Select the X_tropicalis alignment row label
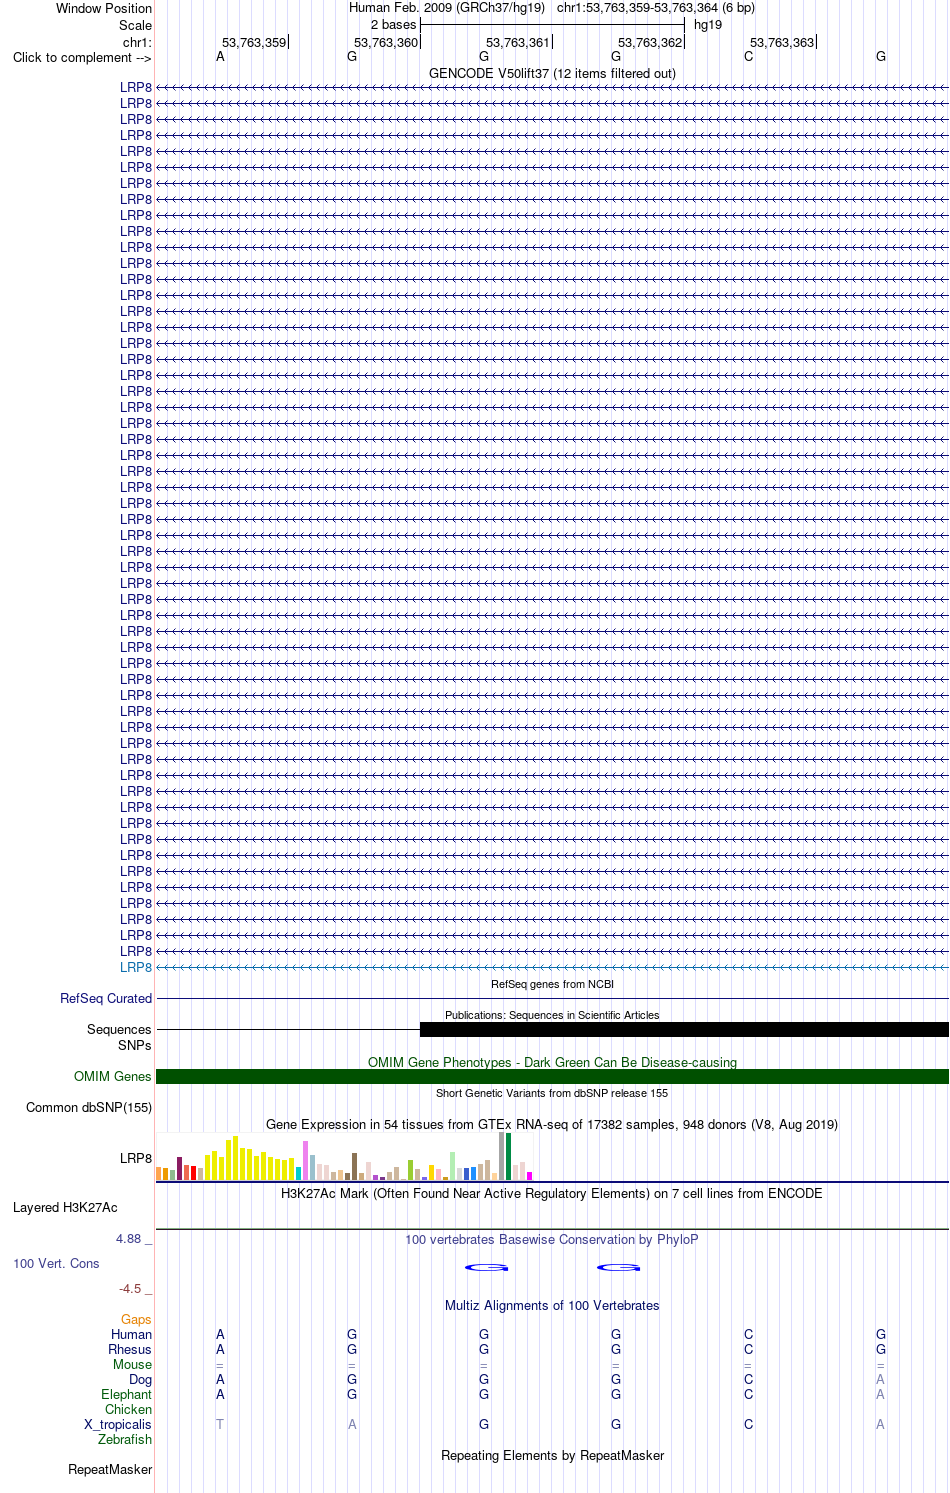Viewport: 950px width, 1493px height. [118, 1424]
